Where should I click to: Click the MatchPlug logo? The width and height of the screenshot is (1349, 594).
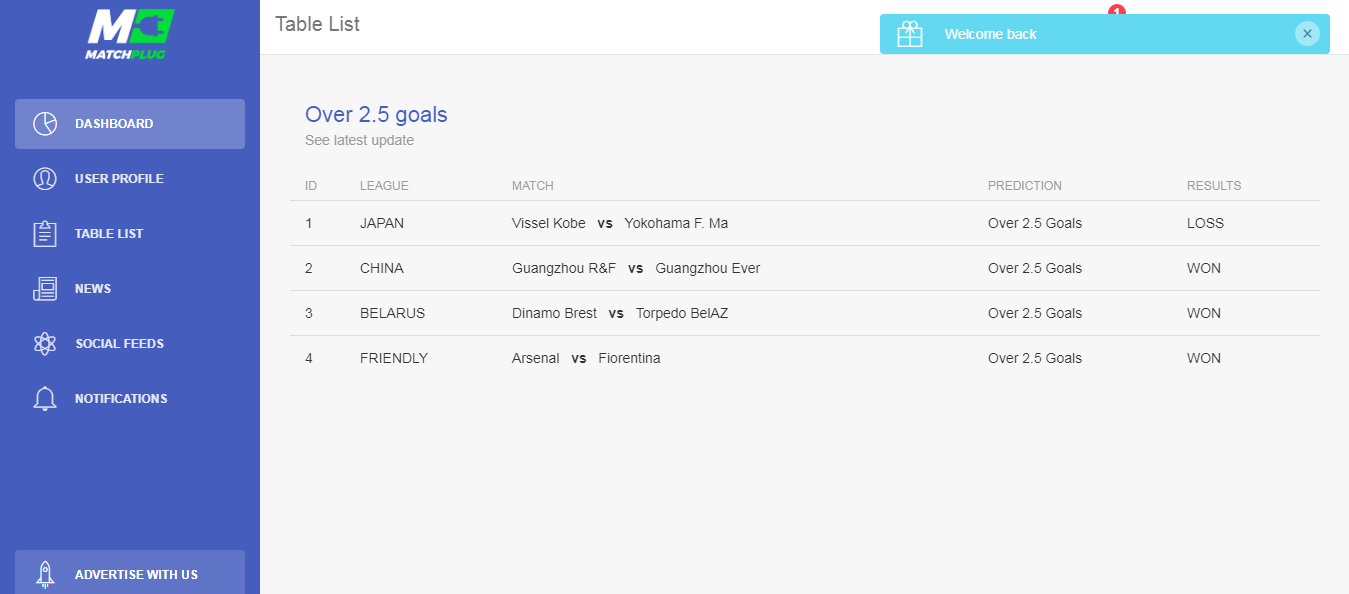click(x=130, y=35)
